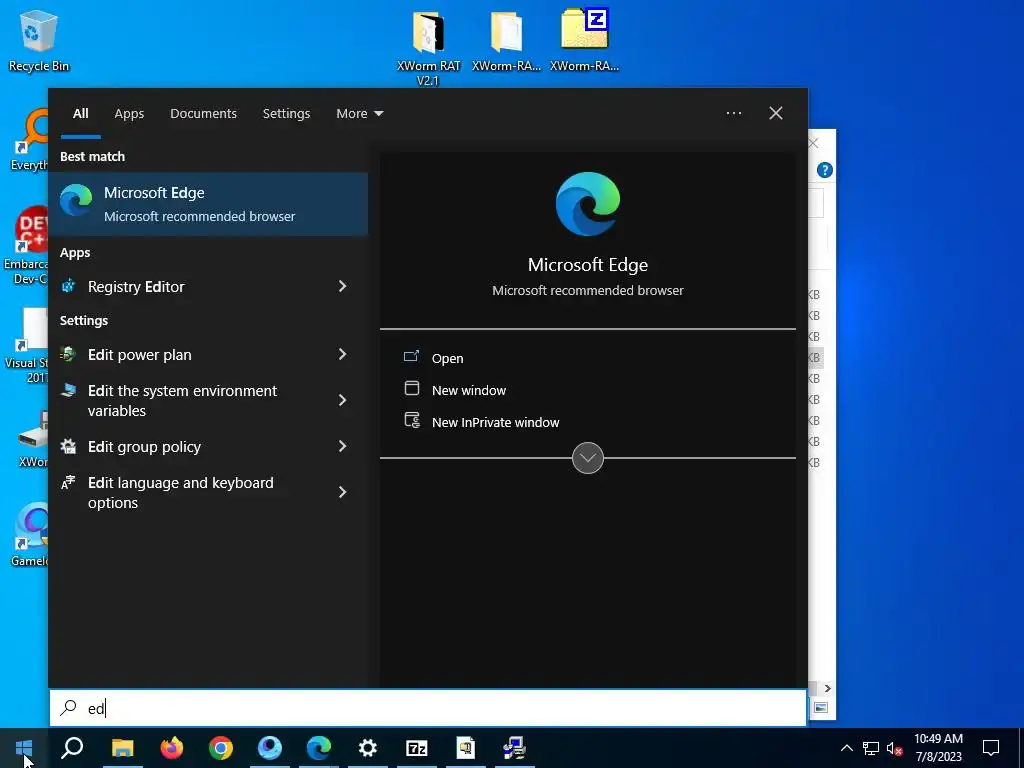Click the large Edge logo in preview pane
Screen dimensions: 1024x768
pyautogui.click(x=588, y=204)
